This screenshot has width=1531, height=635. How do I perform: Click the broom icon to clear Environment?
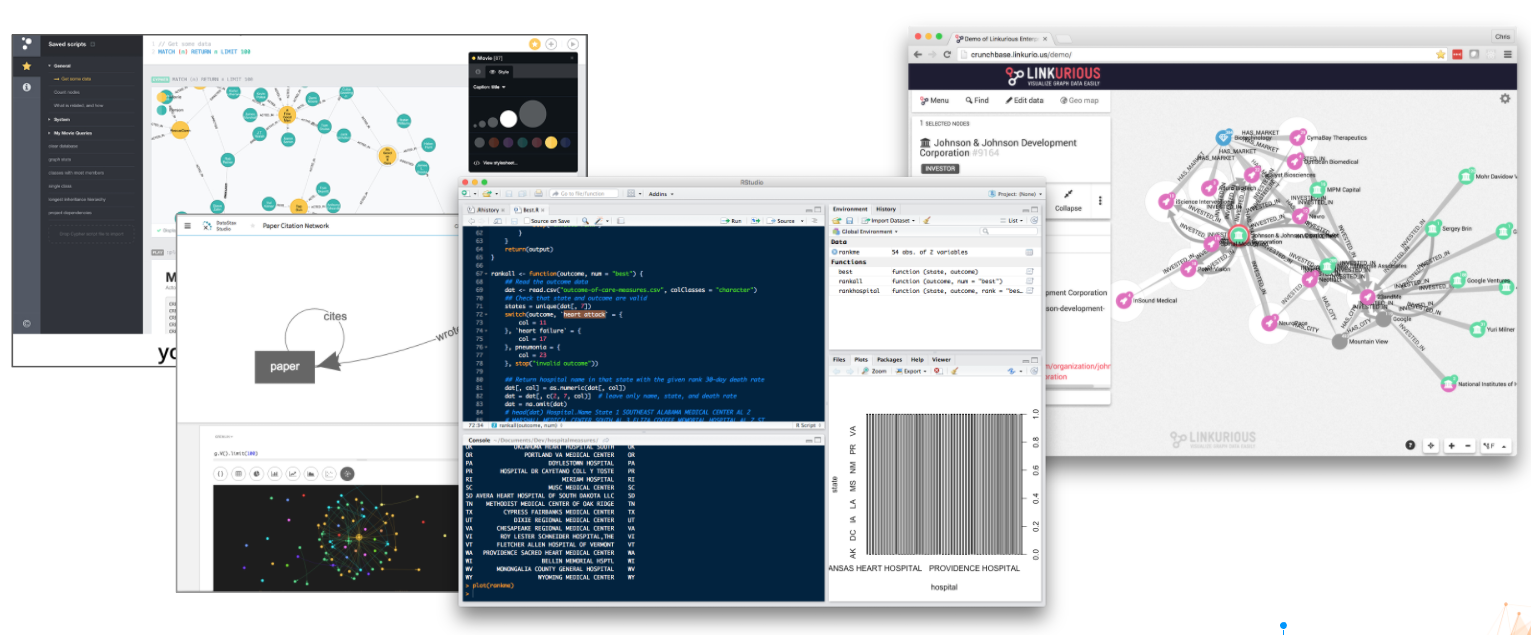click(x=927, y=220)
